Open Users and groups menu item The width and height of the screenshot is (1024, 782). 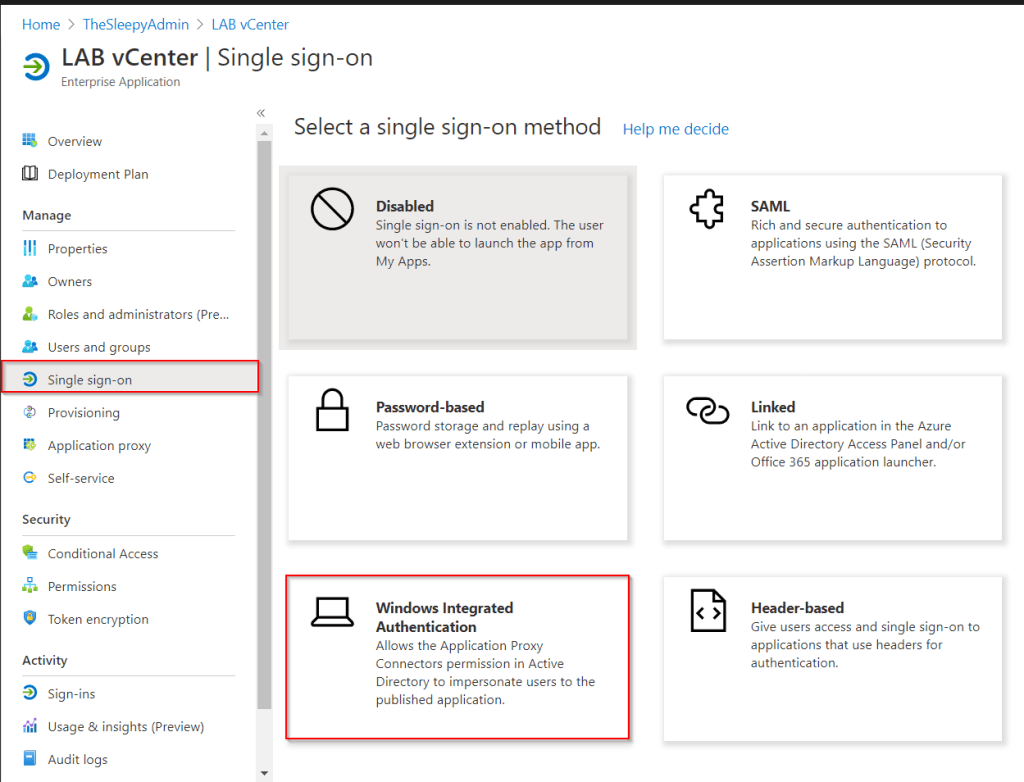[x=99, y=347]
